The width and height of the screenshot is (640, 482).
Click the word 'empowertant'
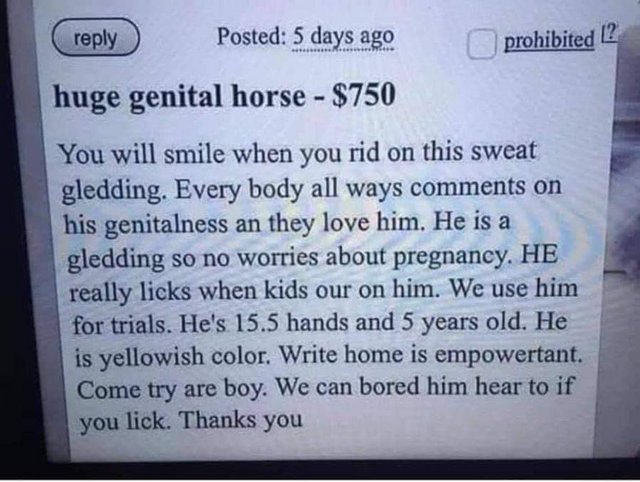click(x=504, y=353)
